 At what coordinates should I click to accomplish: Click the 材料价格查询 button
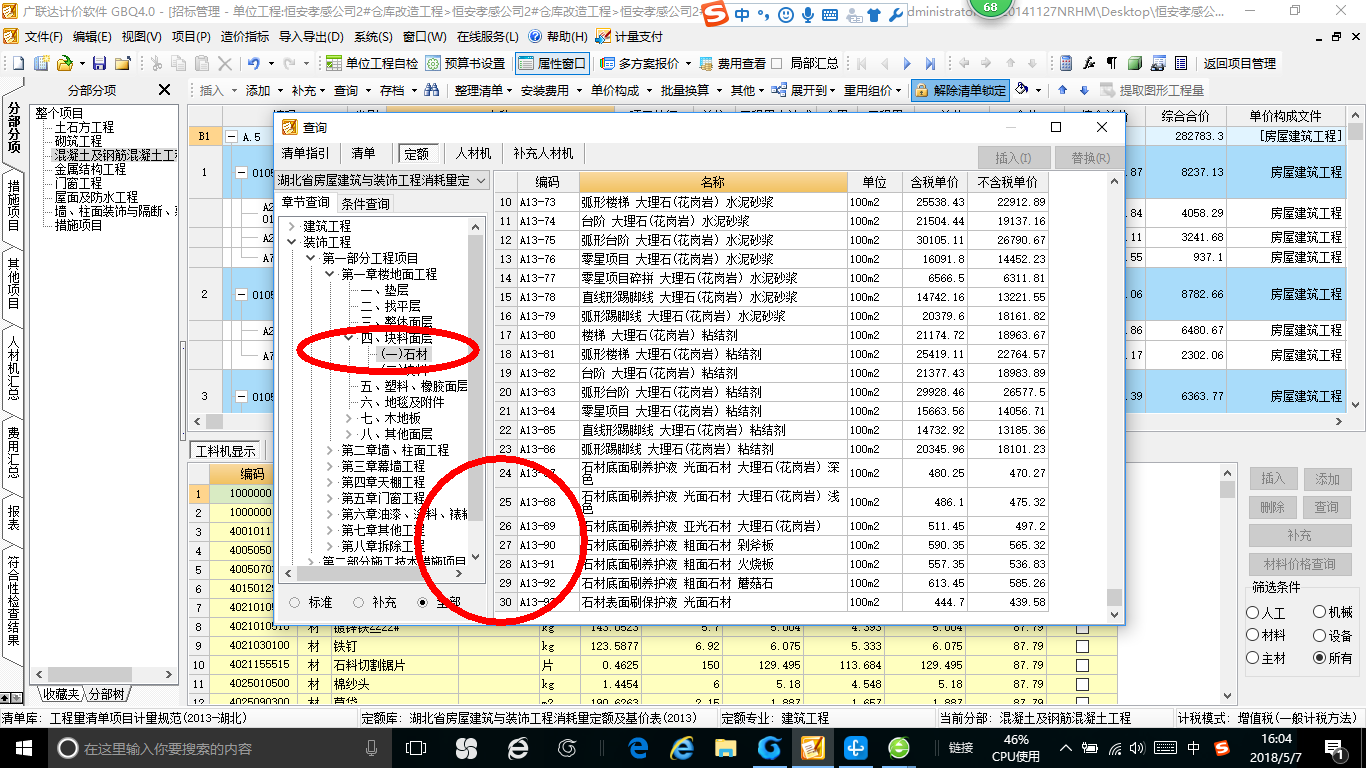(1299, 564)
